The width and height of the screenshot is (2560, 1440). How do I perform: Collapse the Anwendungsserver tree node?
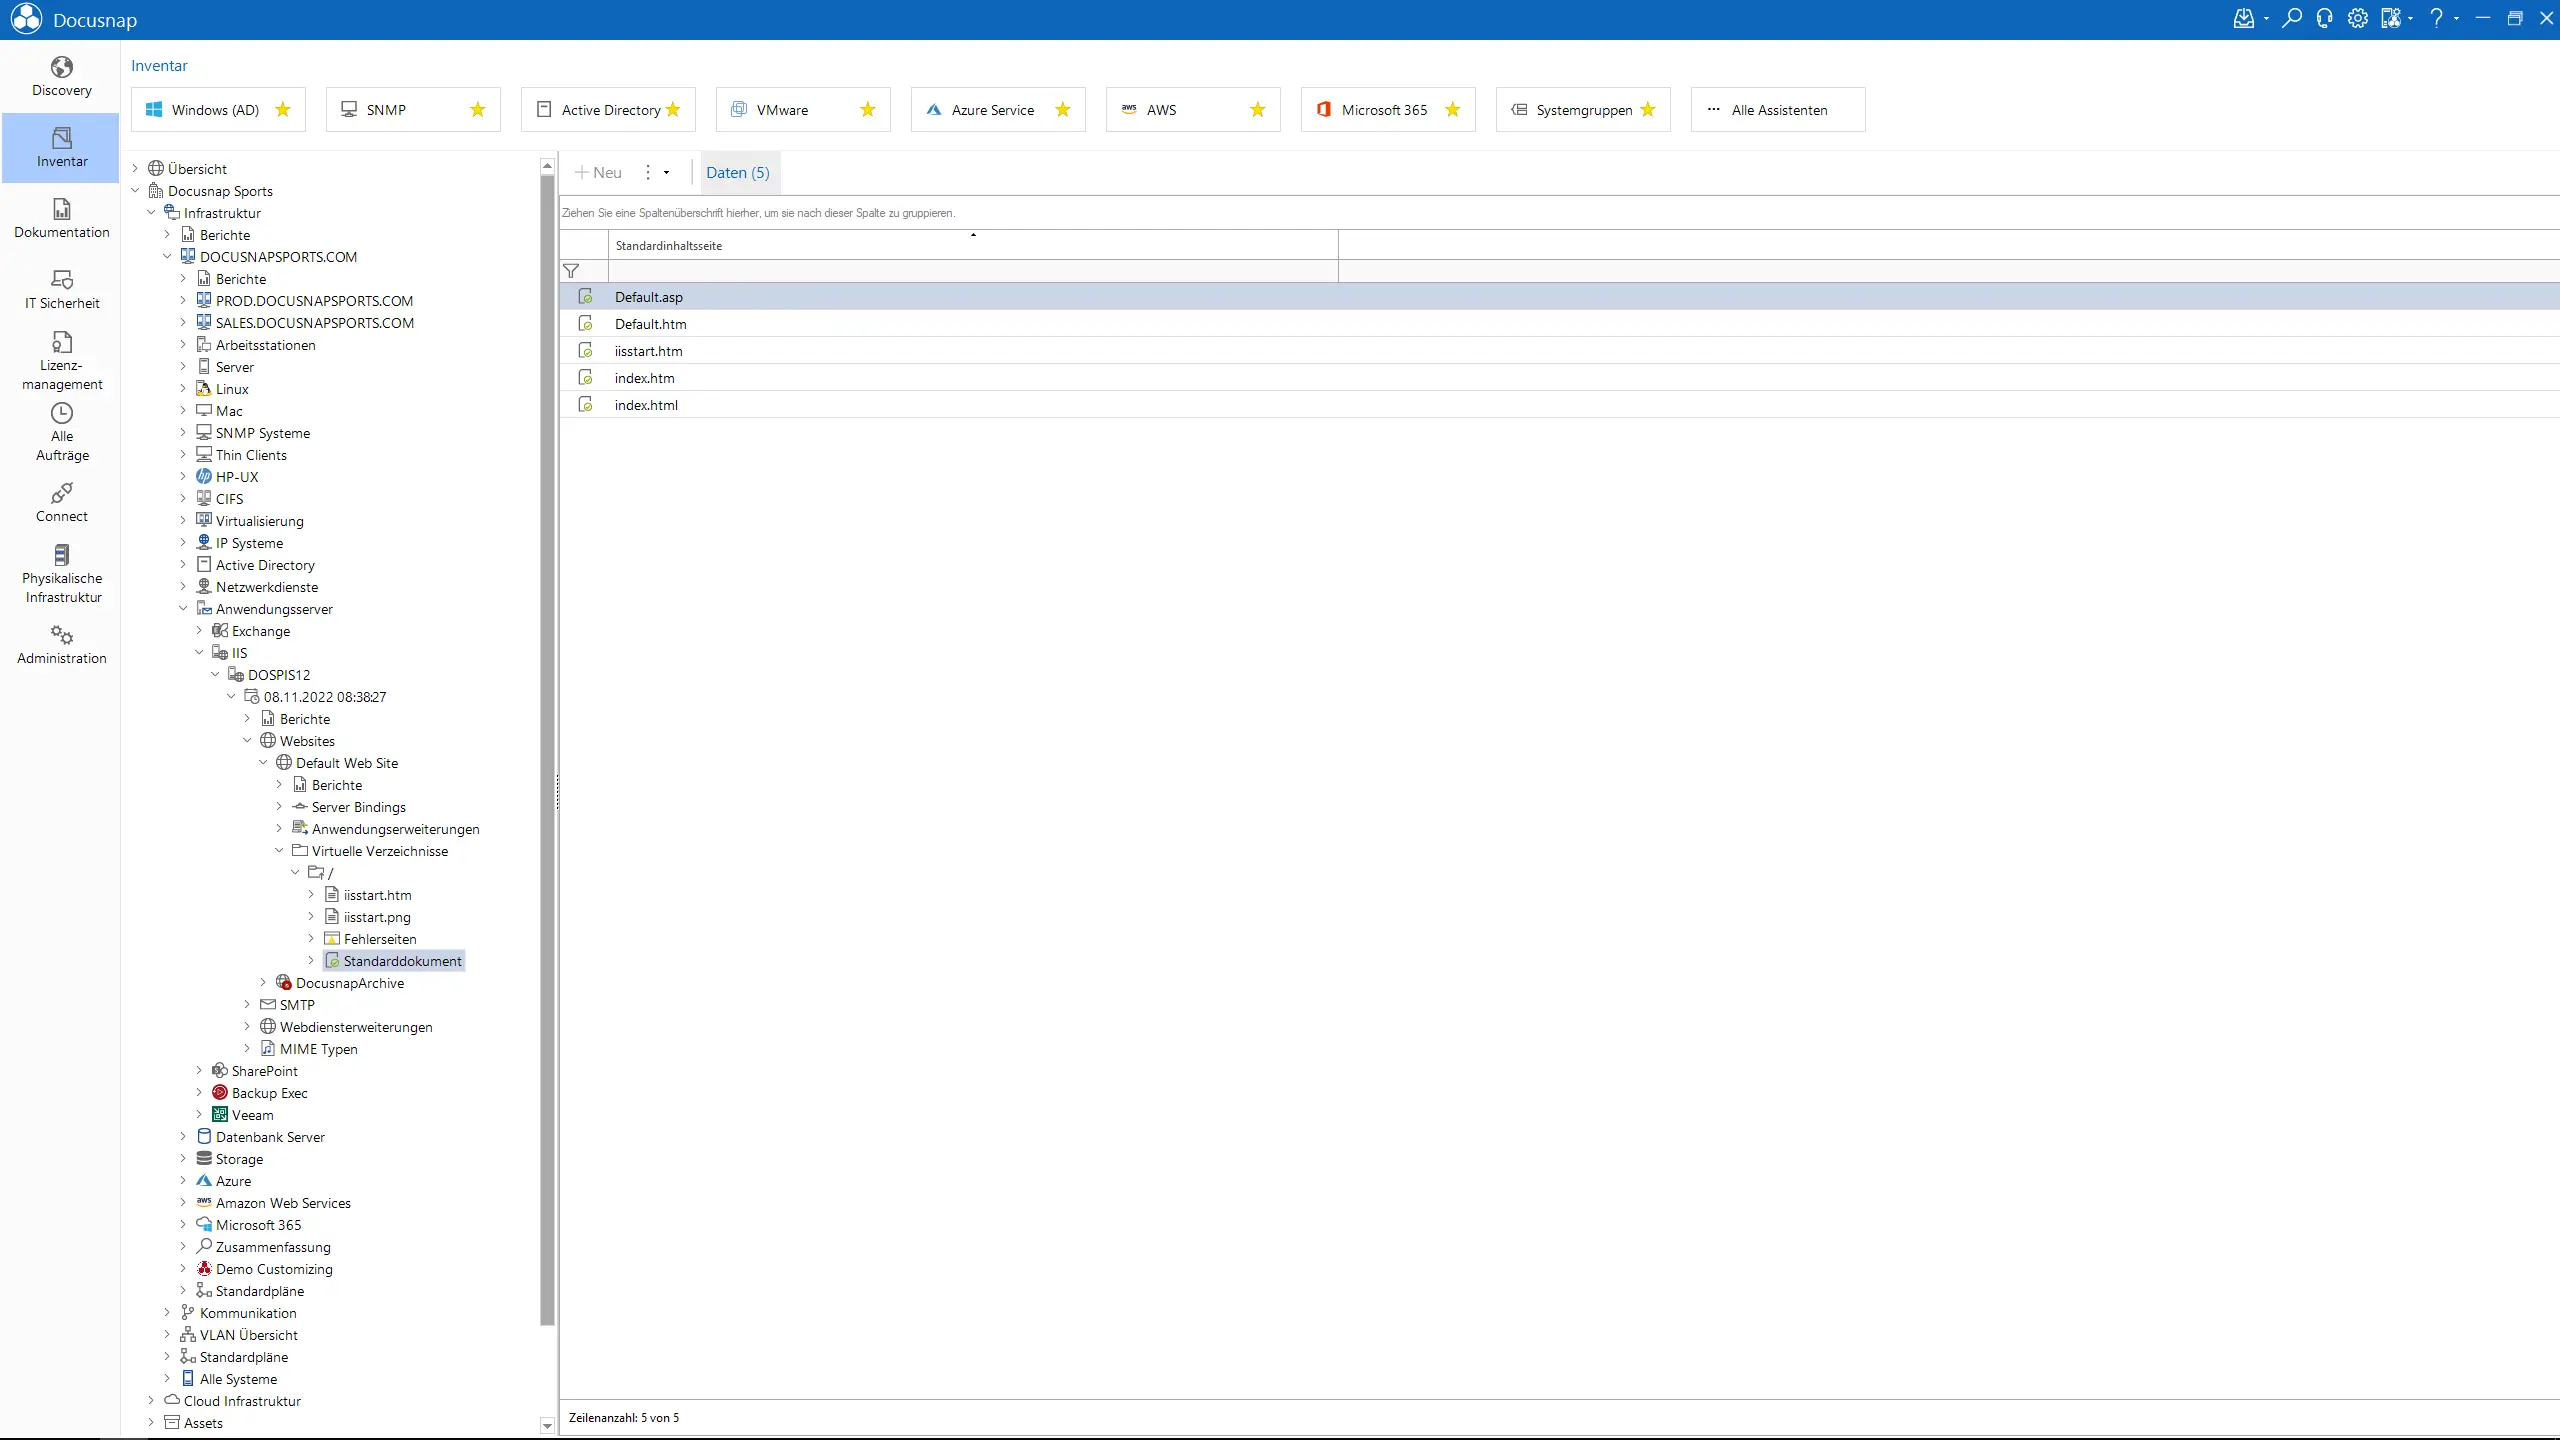point(183,609)
